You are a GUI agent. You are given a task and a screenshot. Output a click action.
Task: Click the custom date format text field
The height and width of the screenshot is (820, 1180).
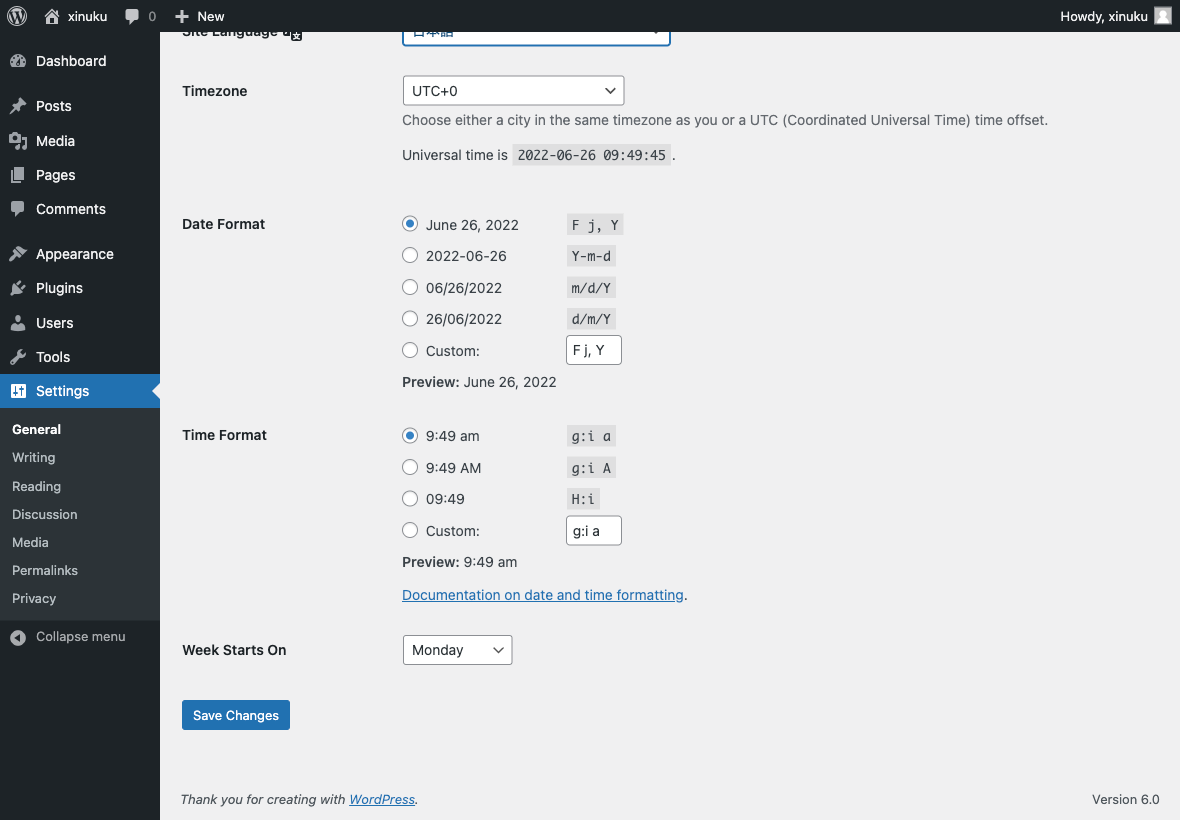click(594, 351)
